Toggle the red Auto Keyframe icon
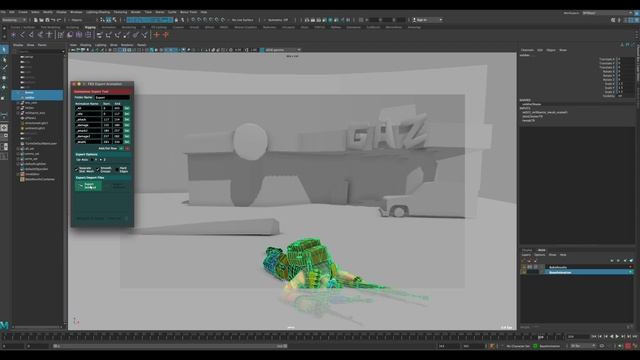This screenshot has width=640, height=360. [x=628, y=346]
